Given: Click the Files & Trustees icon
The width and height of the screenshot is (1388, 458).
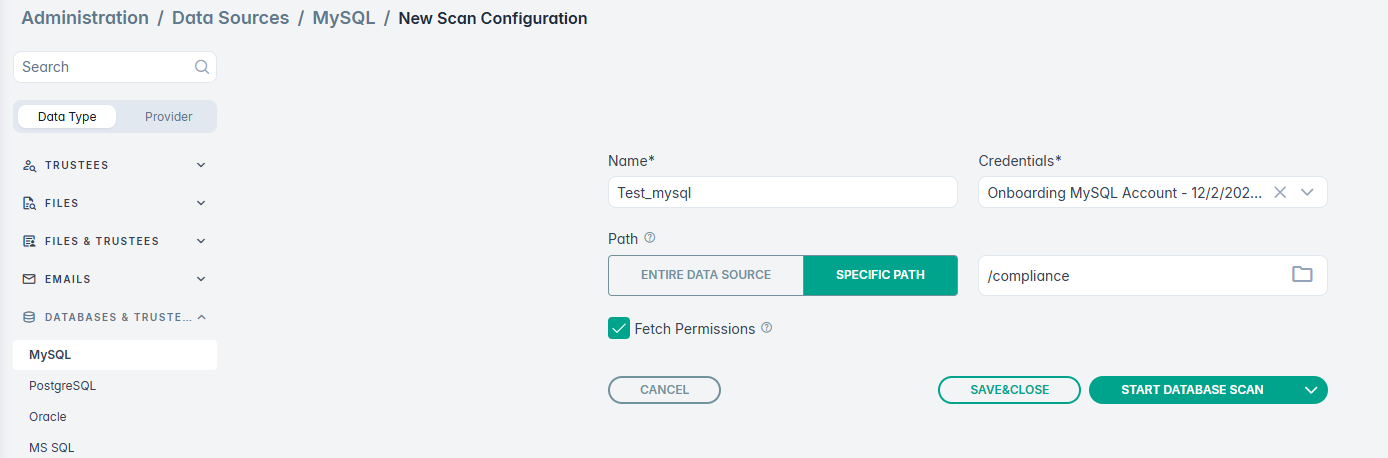Looking at the screenshot, I should (x=30, y=241).
